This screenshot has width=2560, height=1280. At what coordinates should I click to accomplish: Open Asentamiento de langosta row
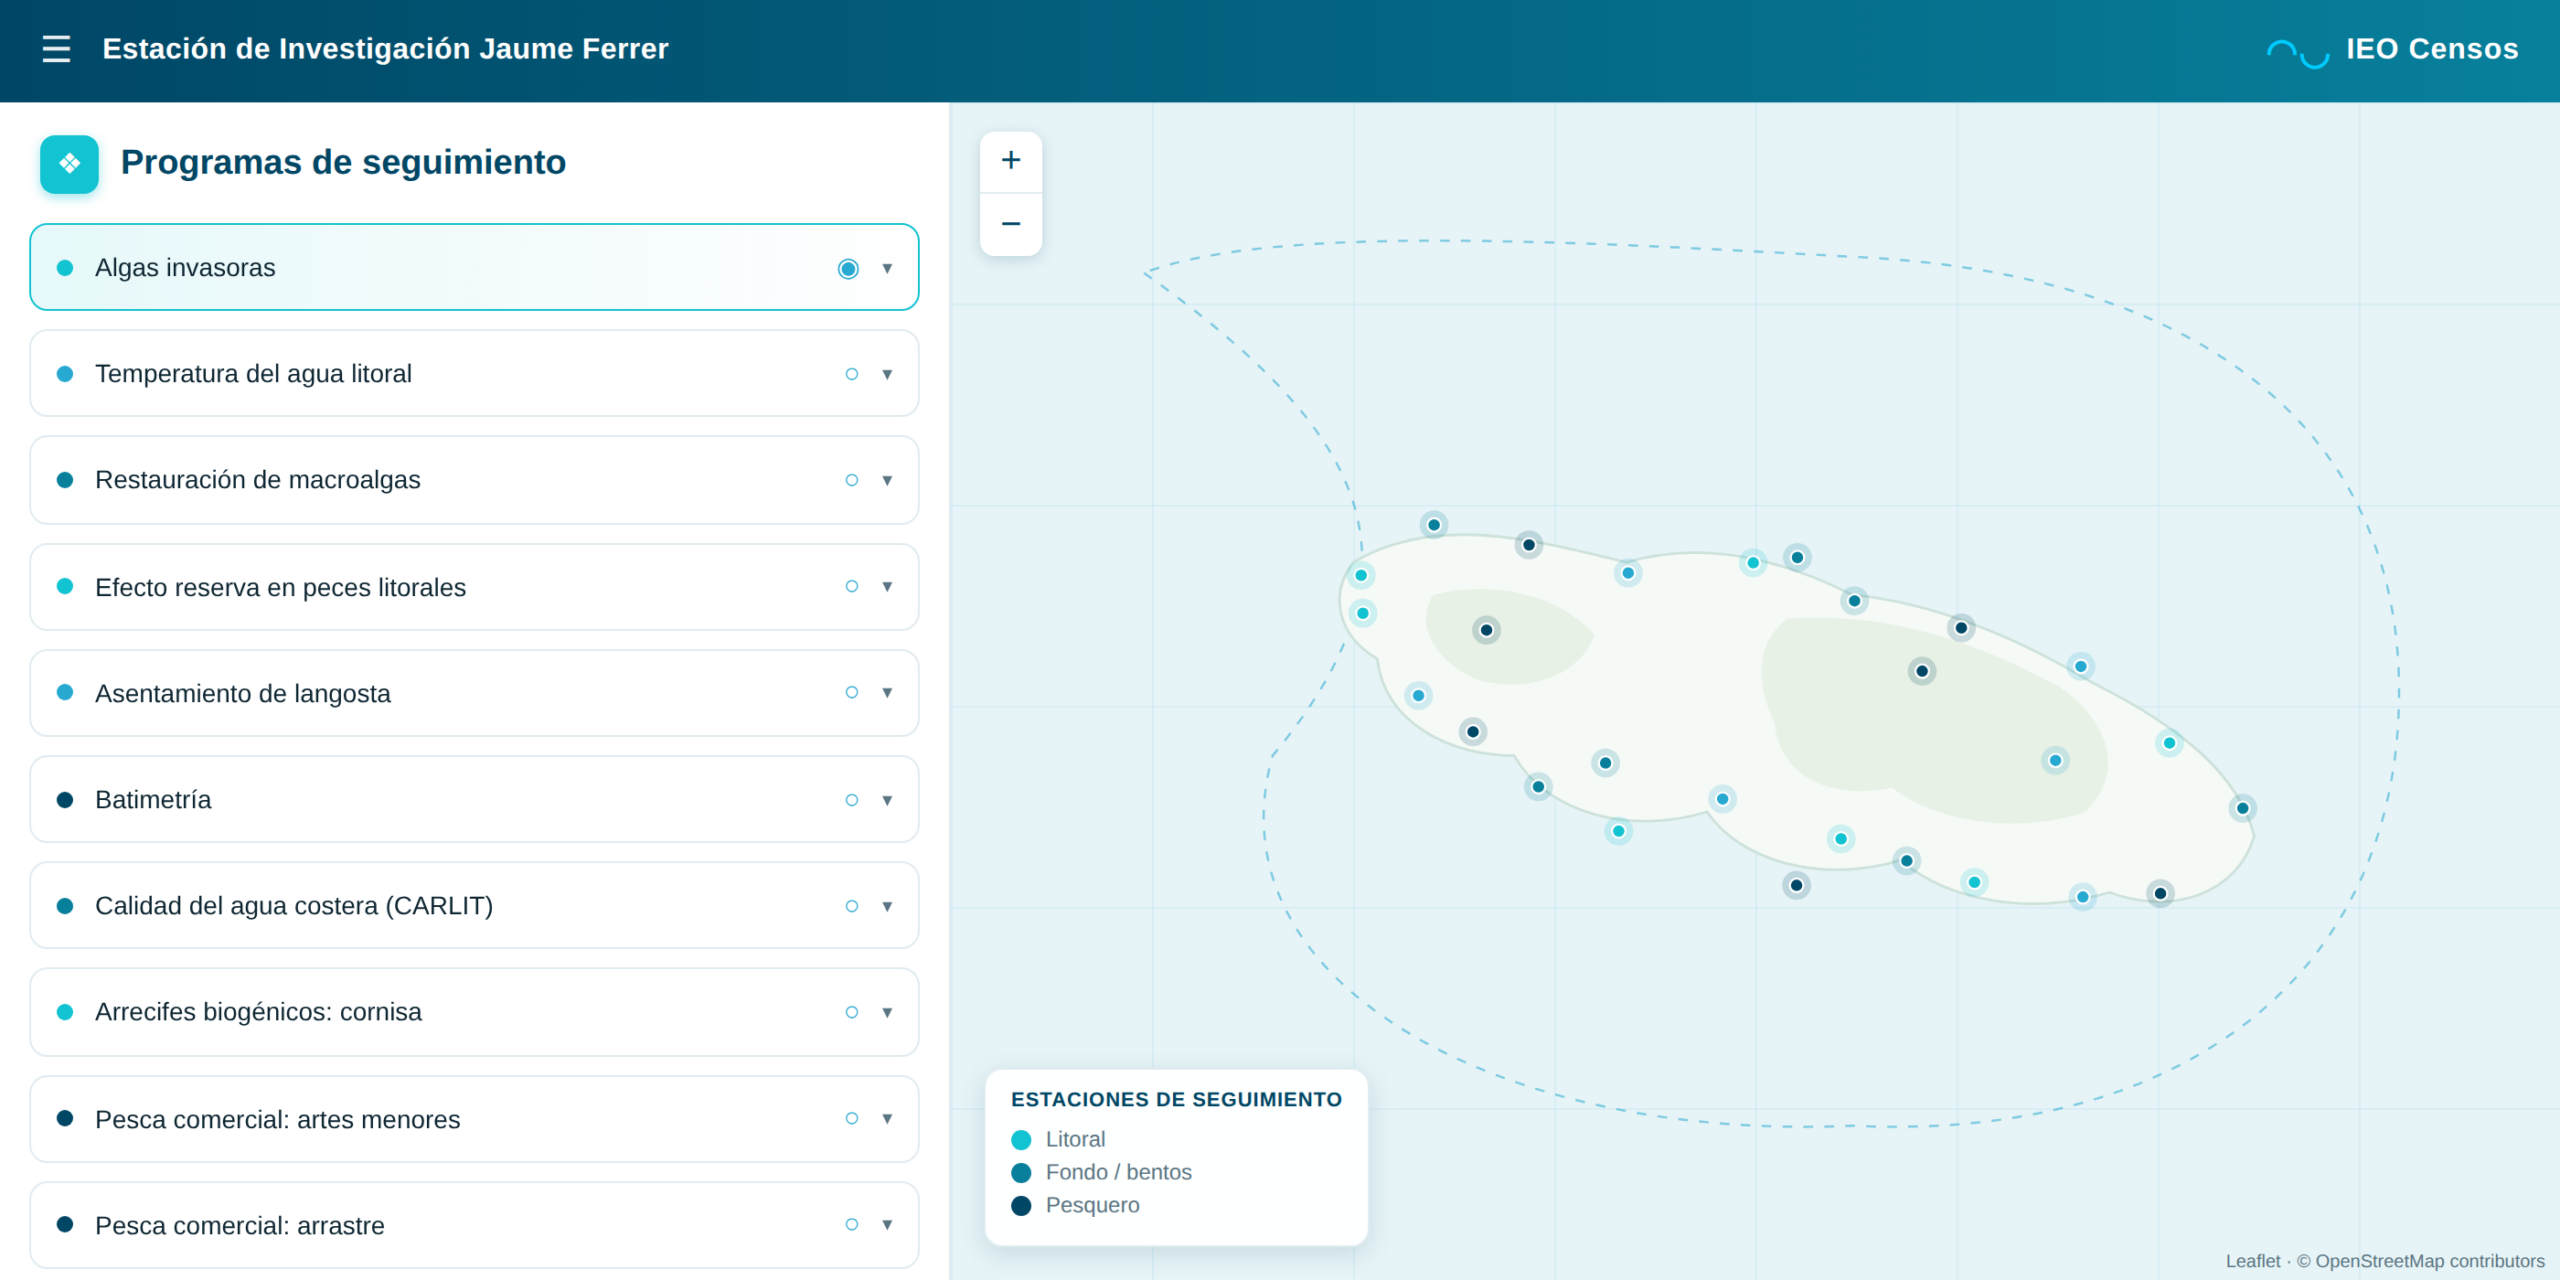click(474, 693)
